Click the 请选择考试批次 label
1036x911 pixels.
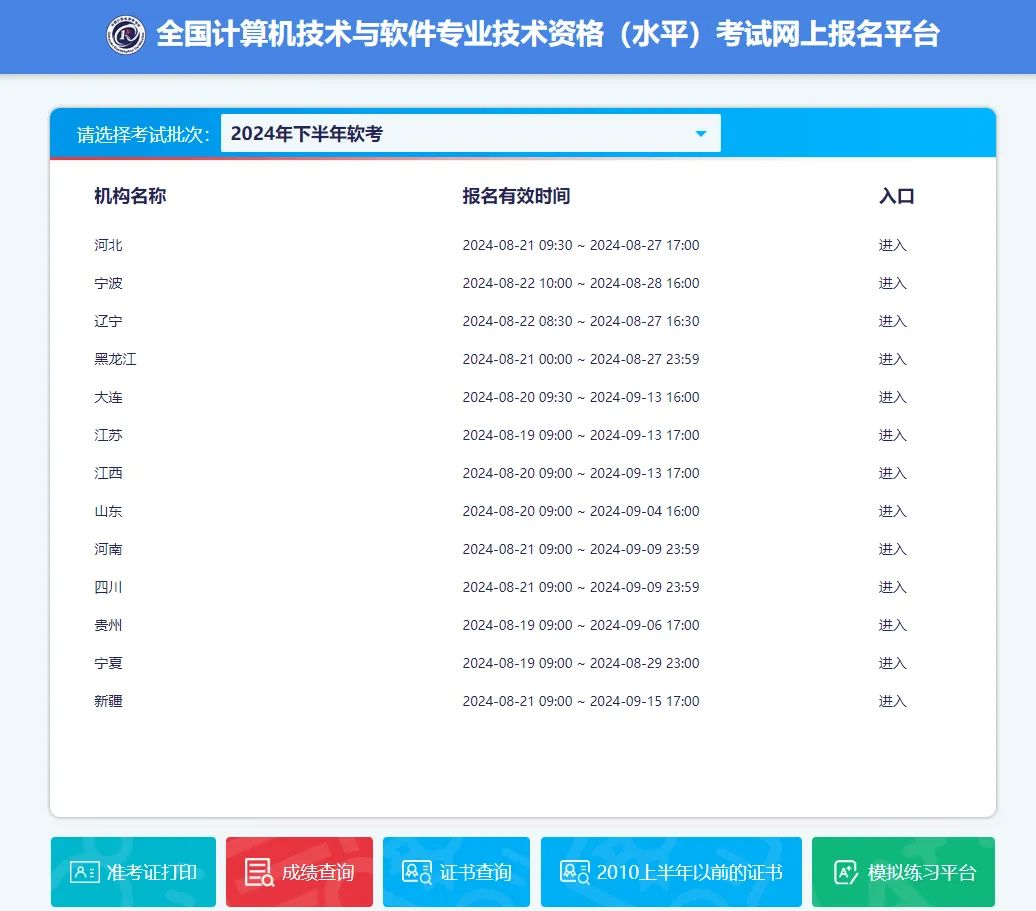point(143,134)
